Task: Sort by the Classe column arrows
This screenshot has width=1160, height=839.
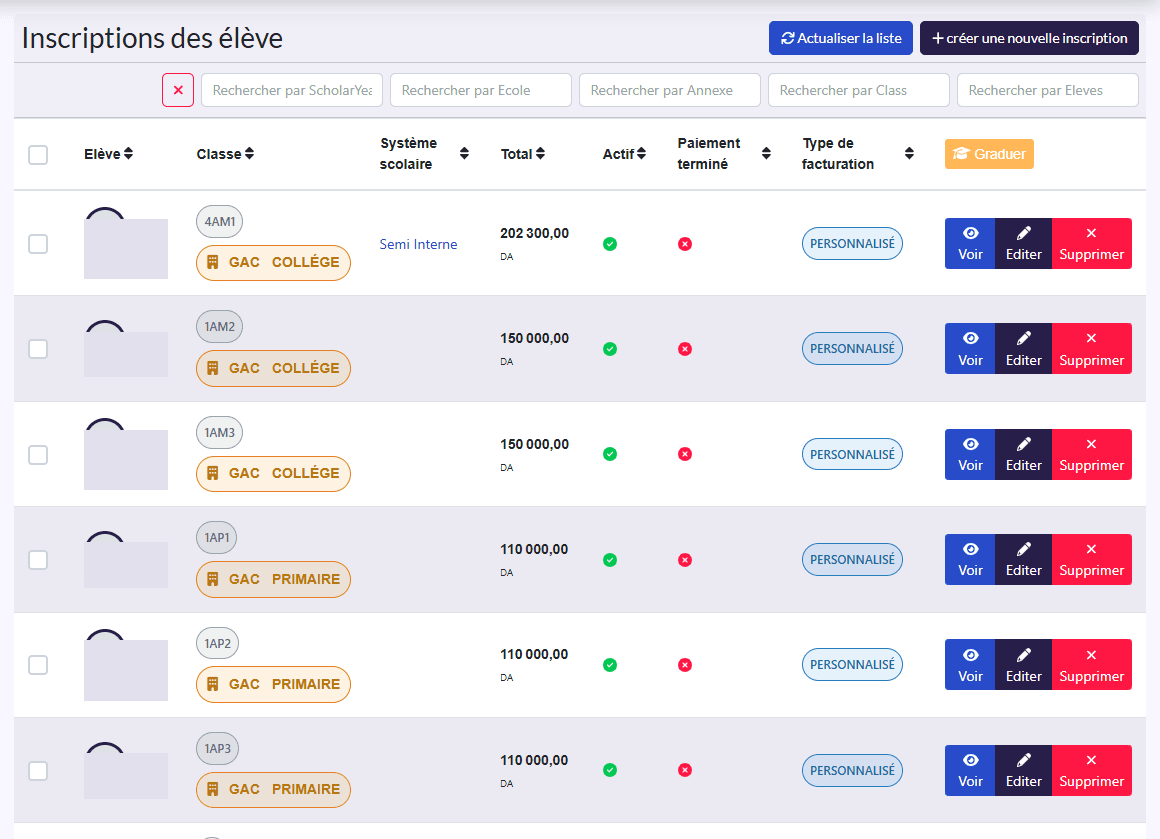Action: tap(249, 153)
